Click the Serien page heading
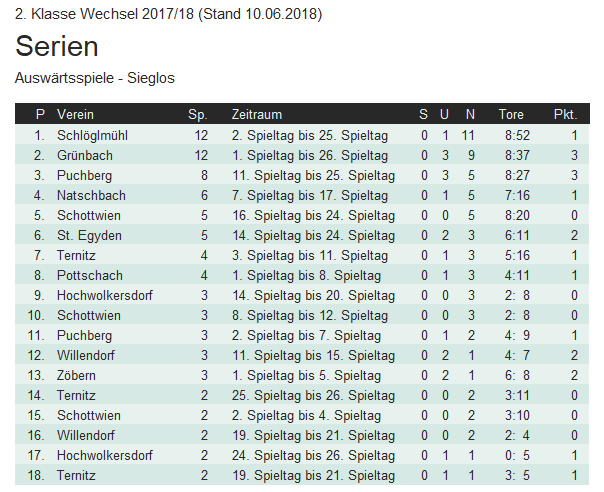This screenshot has width=604, height=492. tap(57, 47)
